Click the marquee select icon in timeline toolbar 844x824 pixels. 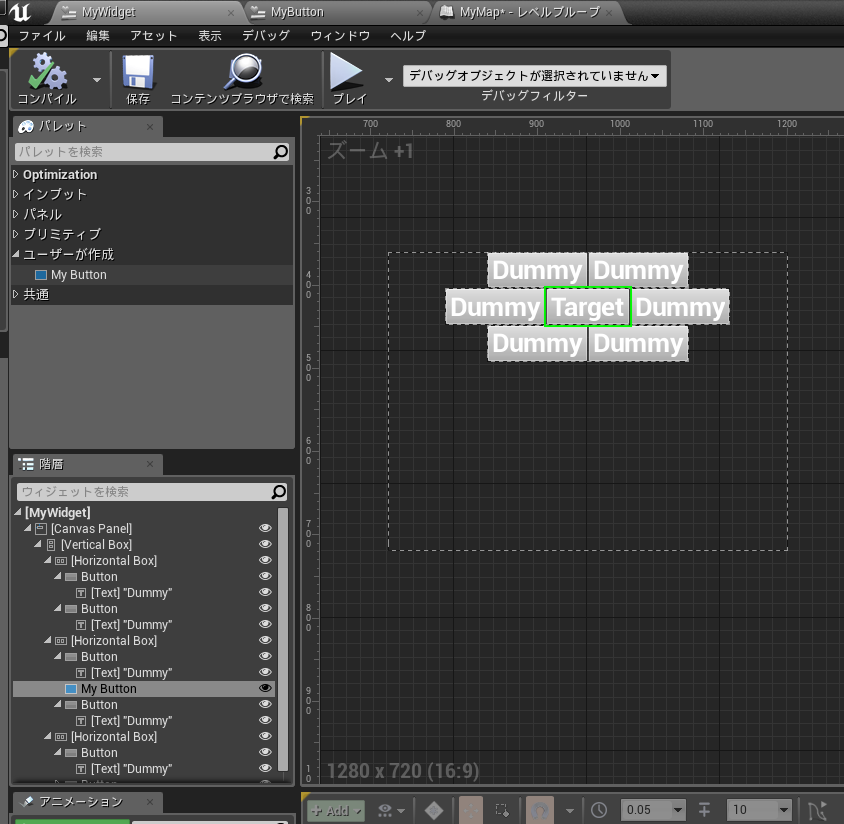[502, 811]
